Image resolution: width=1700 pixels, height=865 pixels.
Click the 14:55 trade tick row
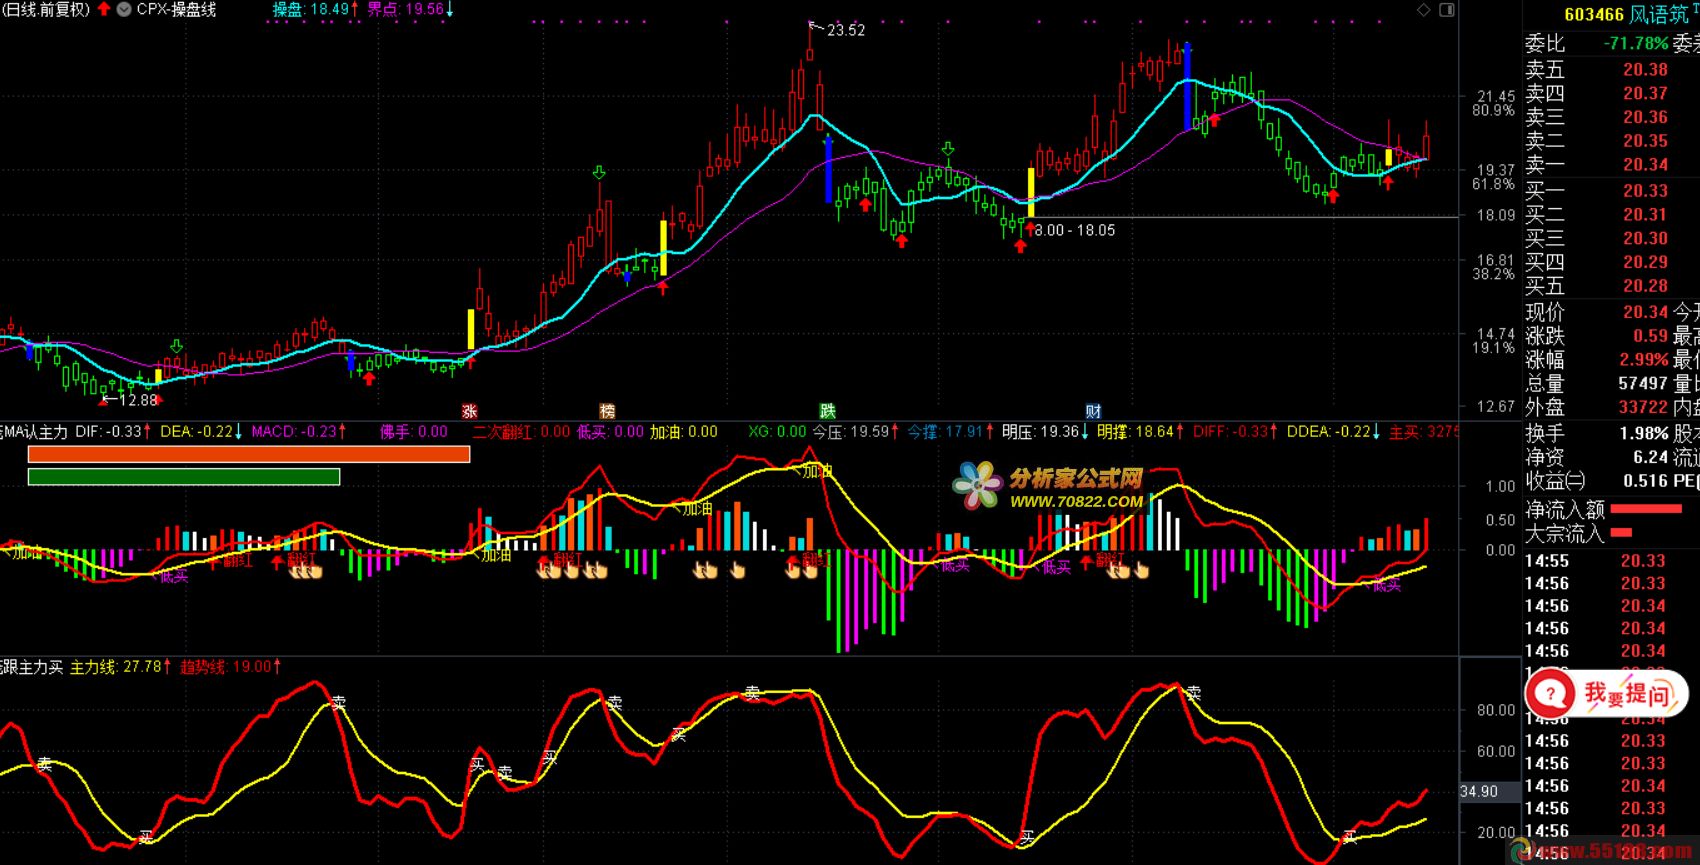click(1596, 561)
